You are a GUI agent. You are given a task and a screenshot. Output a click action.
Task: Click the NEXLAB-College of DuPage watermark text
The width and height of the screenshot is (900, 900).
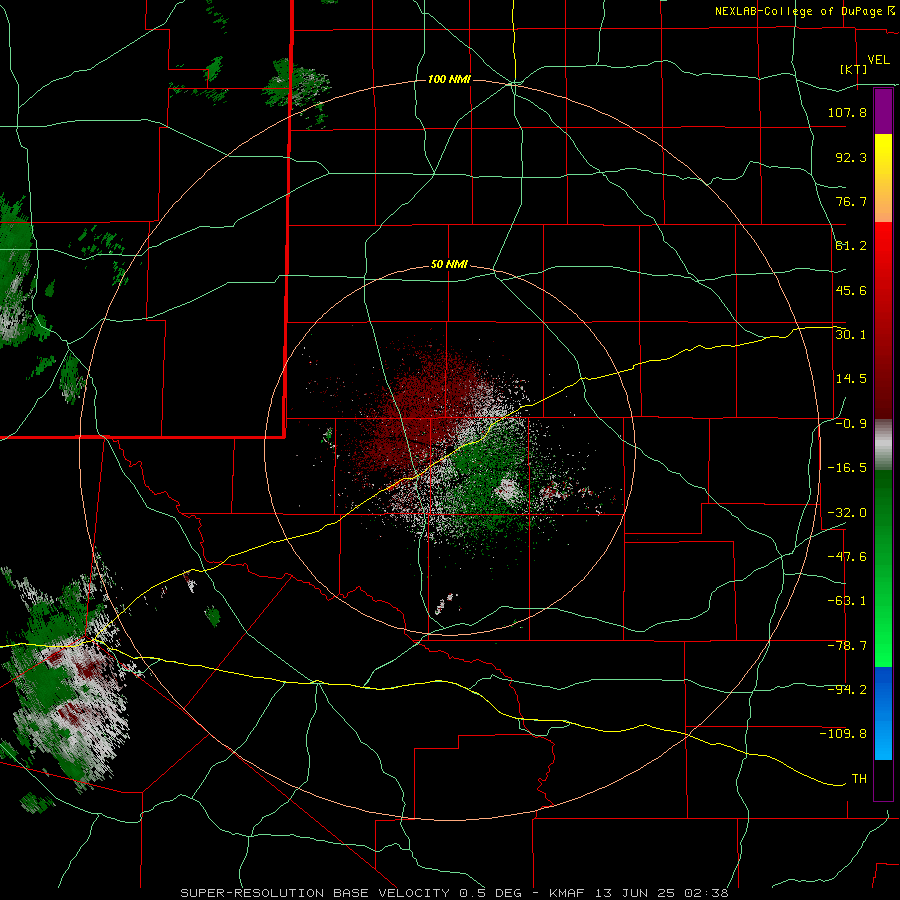(x=798, y=11)
